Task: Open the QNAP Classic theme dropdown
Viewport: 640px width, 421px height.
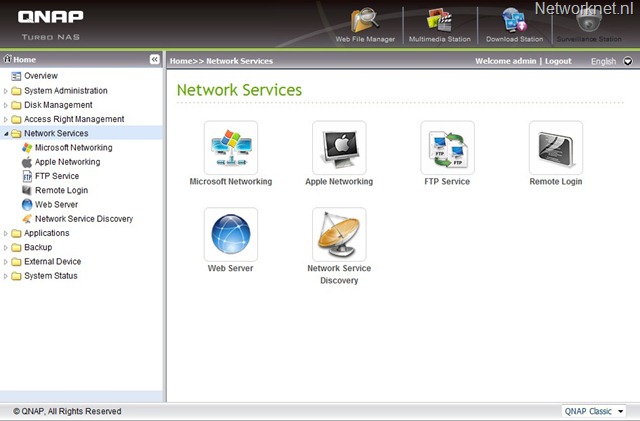Action: pos(593,411)
